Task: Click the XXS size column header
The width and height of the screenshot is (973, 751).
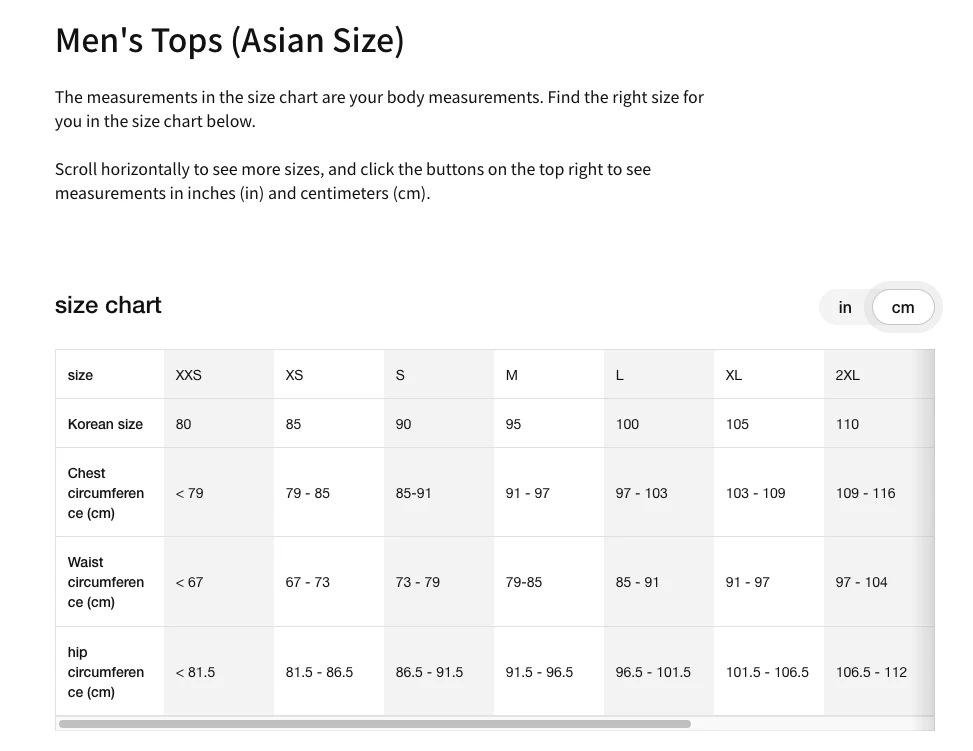Action: pyautogui.click(x=188, y=375)
